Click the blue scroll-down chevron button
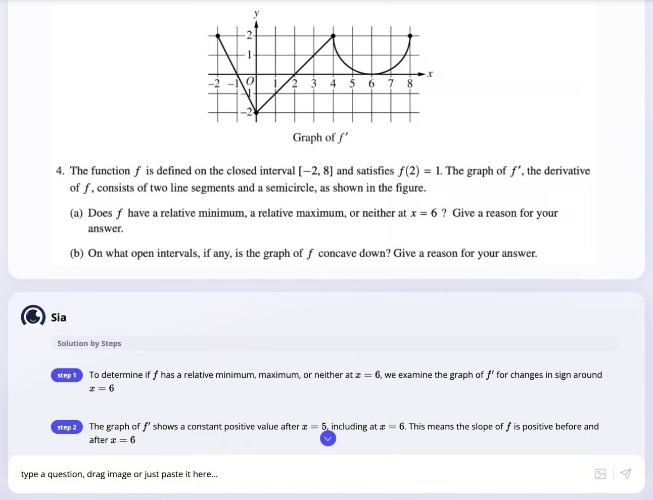The height and width of the screenshot is (500, 653). (x=328, y=438)
